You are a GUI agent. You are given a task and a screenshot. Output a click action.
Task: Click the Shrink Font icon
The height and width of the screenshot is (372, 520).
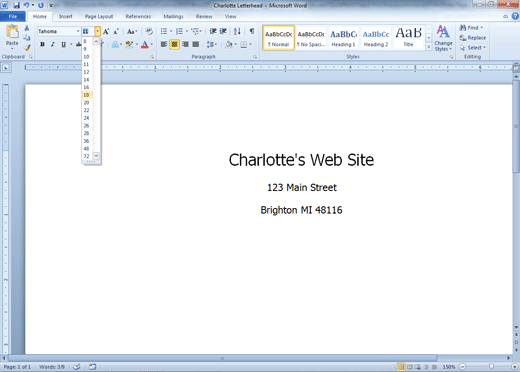116,32
